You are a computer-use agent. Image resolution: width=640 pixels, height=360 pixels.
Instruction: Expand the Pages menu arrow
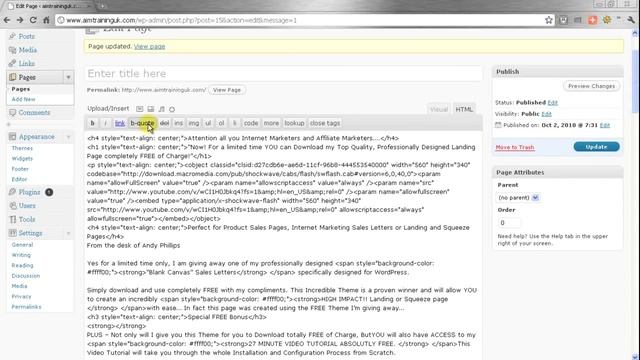[68, 77]
